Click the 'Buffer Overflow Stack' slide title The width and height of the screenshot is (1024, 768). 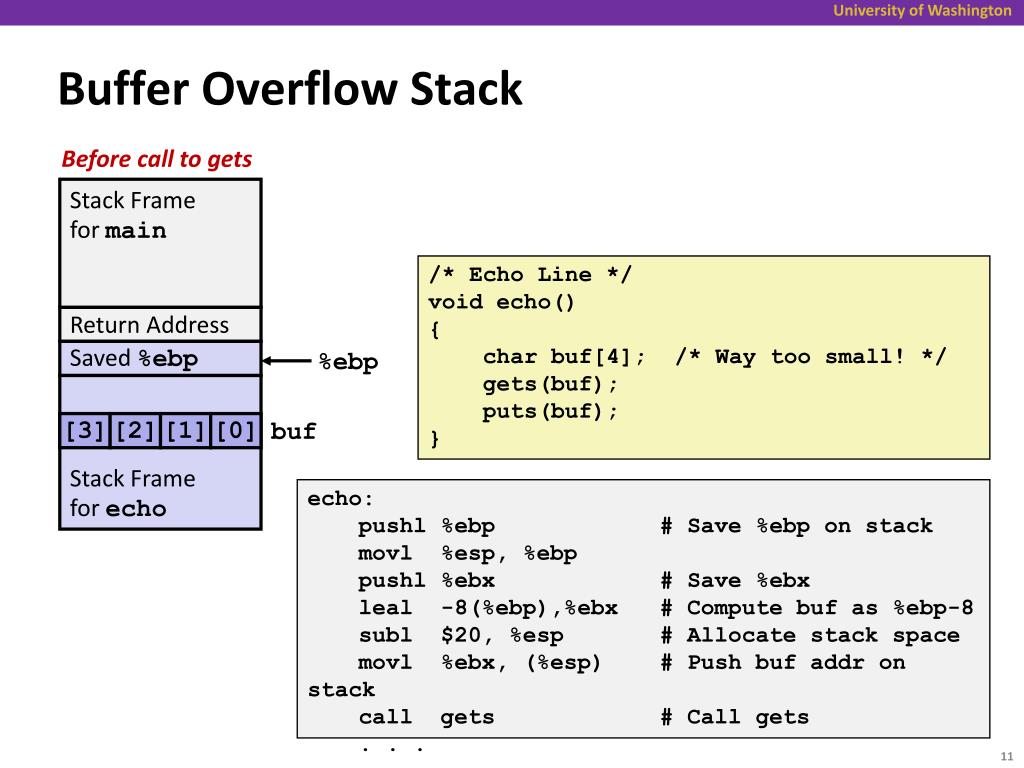(x=290, y=89)
